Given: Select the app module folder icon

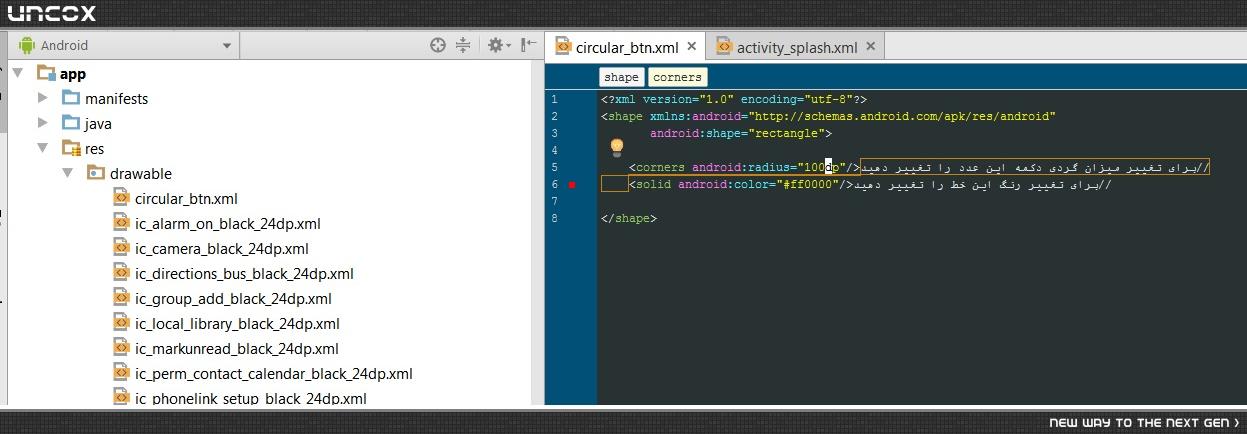Looking at the screenshot, I should pos(46,73).
